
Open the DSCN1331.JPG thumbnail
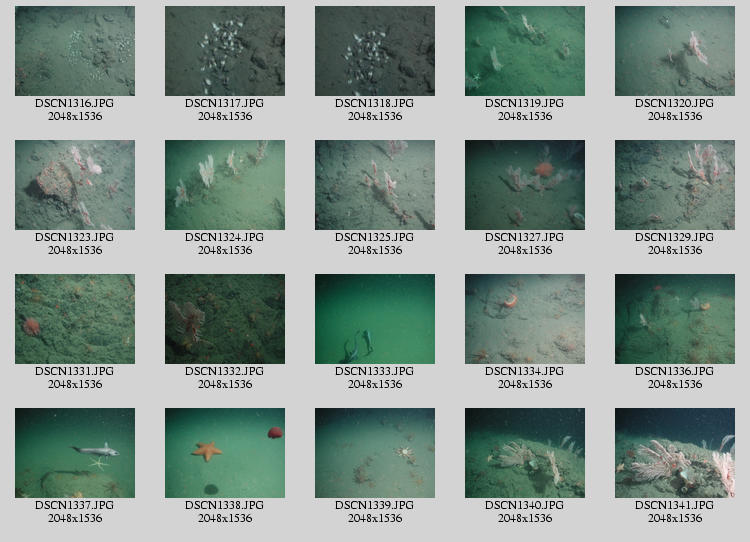75,319
